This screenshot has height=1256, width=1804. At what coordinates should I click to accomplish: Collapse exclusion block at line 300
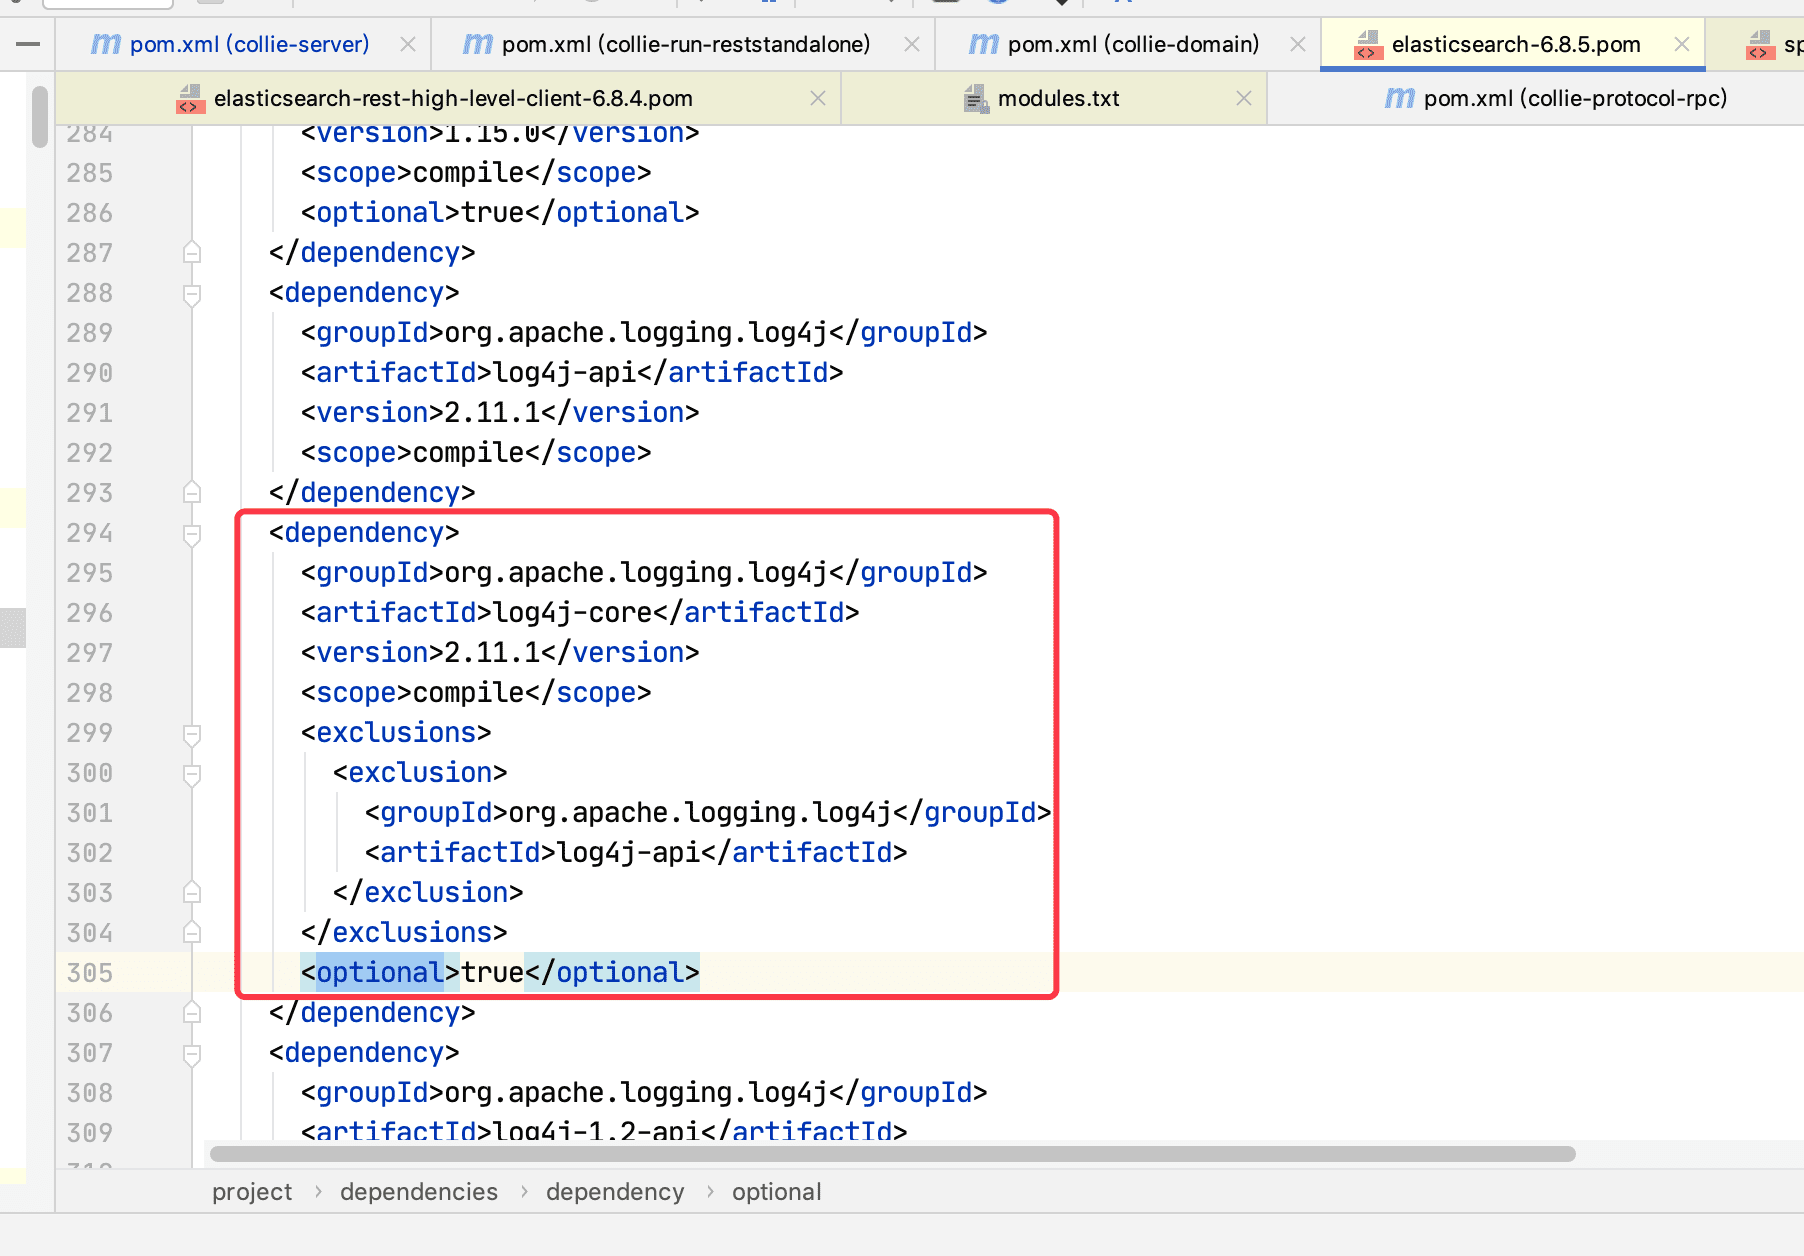tap(192, 774)
